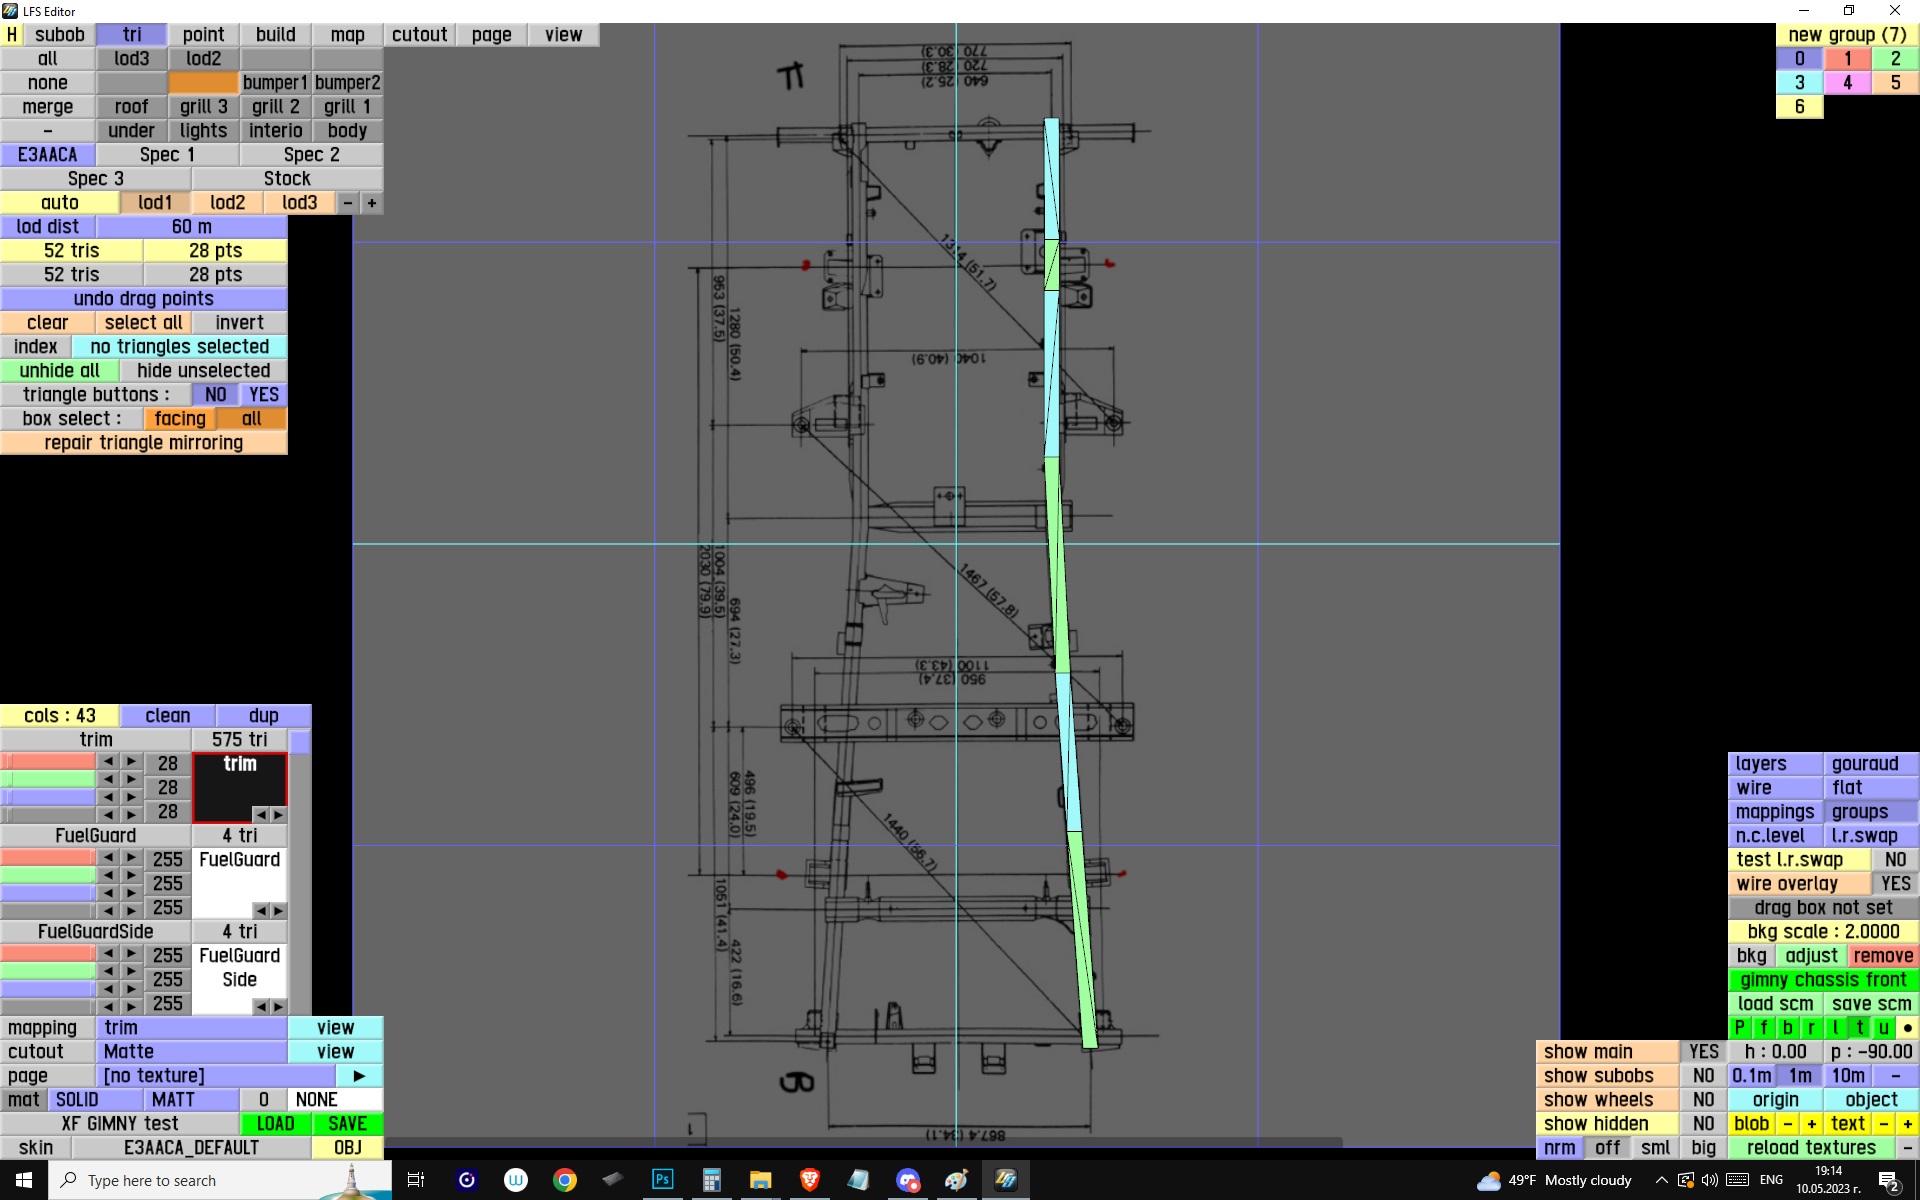Screen dimensions: 1920x1200
Task: Click the P view preset button
Action: 1739,1027
